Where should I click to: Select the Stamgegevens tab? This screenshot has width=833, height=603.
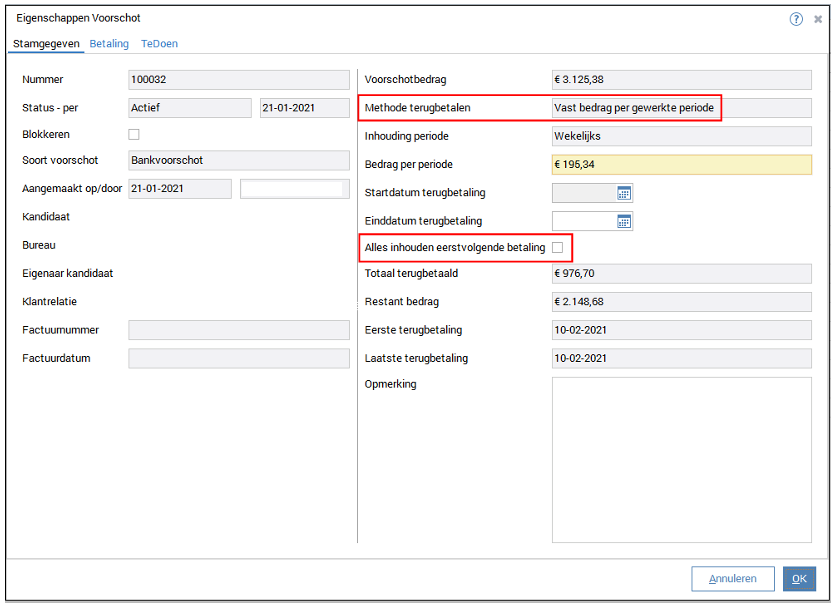tap(46, 44)
